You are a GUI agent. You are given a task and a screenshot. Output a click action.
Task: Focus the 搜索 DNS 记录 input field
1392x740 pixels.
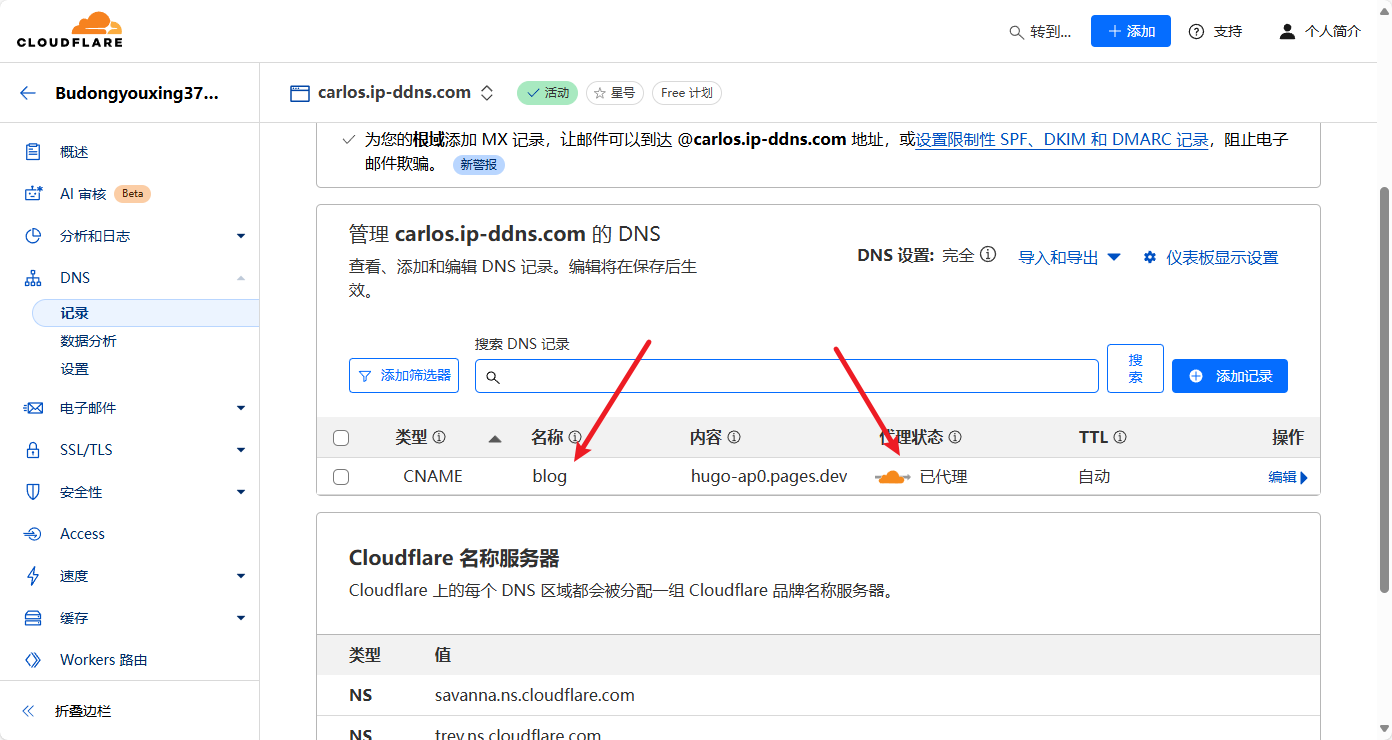tap(787, 376)
